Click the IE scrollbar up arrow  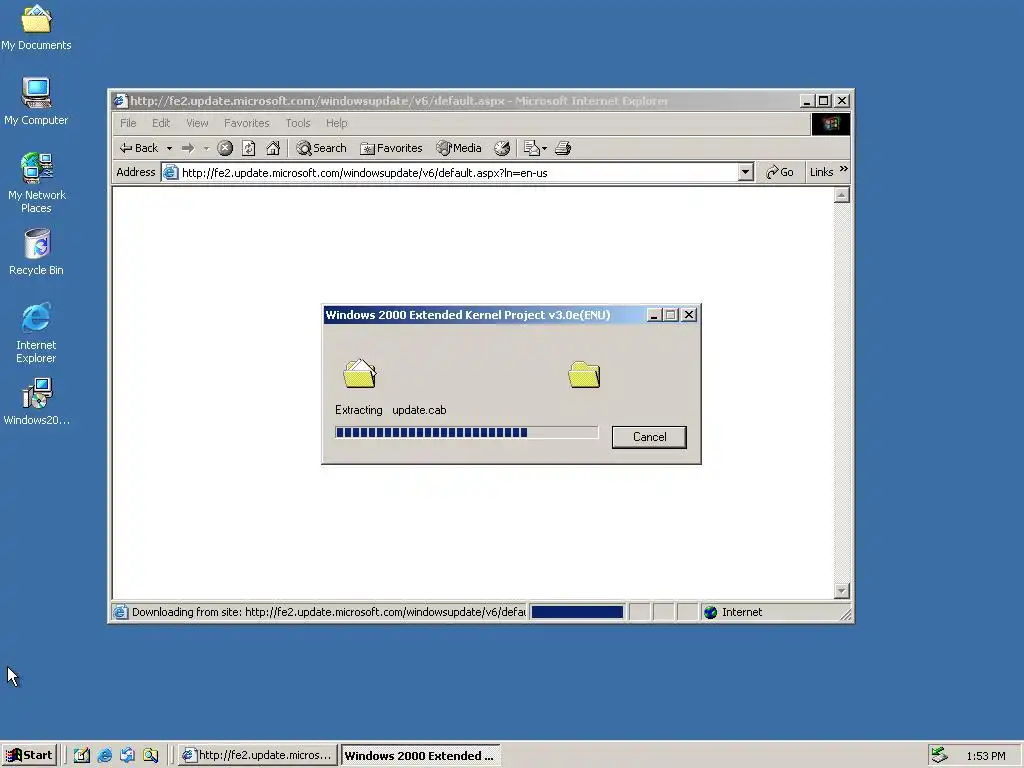pyautogui.click(x=842, y=195)
